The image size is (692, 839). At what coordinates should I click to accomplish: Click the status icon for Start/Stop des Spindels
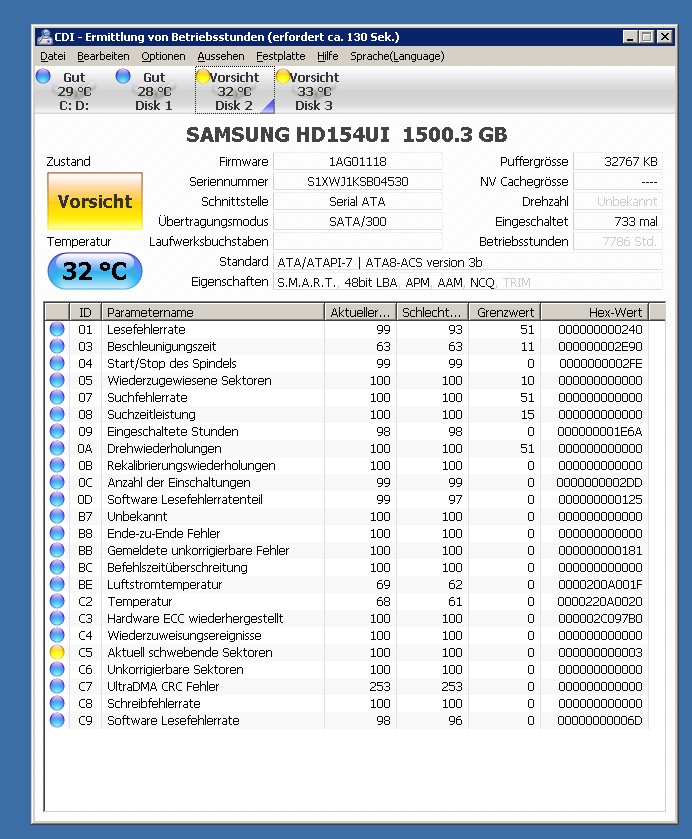click(57, 363)
